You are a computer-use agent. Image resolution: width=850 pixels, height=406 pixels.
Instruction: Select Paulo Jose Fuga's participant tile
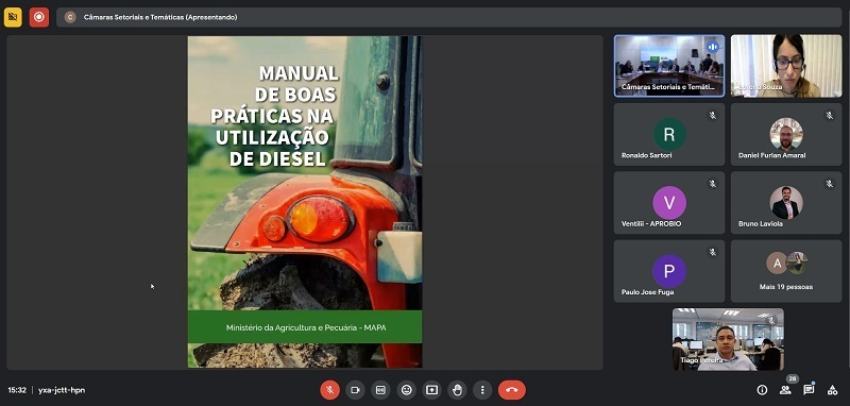coord(669,271)
